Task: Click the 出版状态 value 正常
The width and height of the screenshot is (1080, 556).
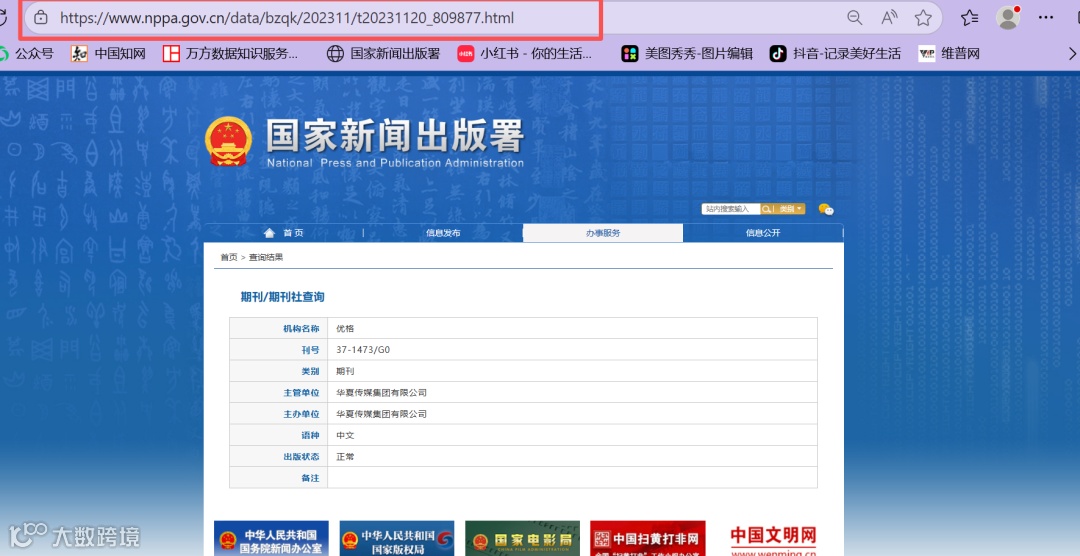Action: (x=345, y=457)
